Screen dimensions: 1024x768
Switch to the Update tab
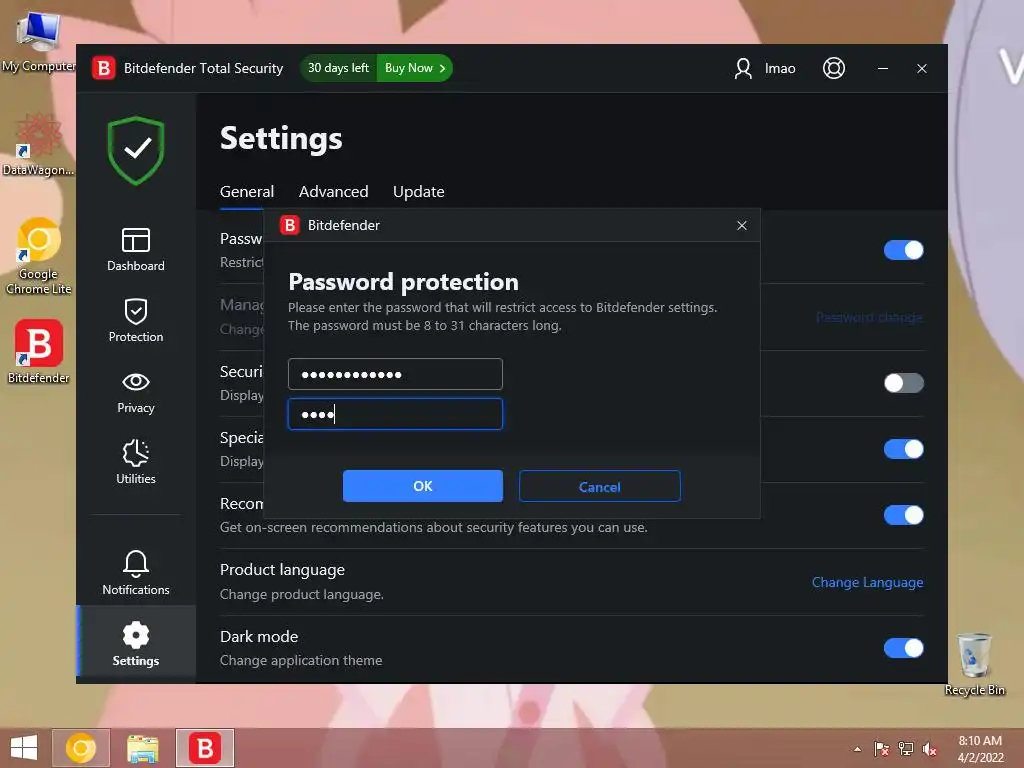[x=419, y=191]
